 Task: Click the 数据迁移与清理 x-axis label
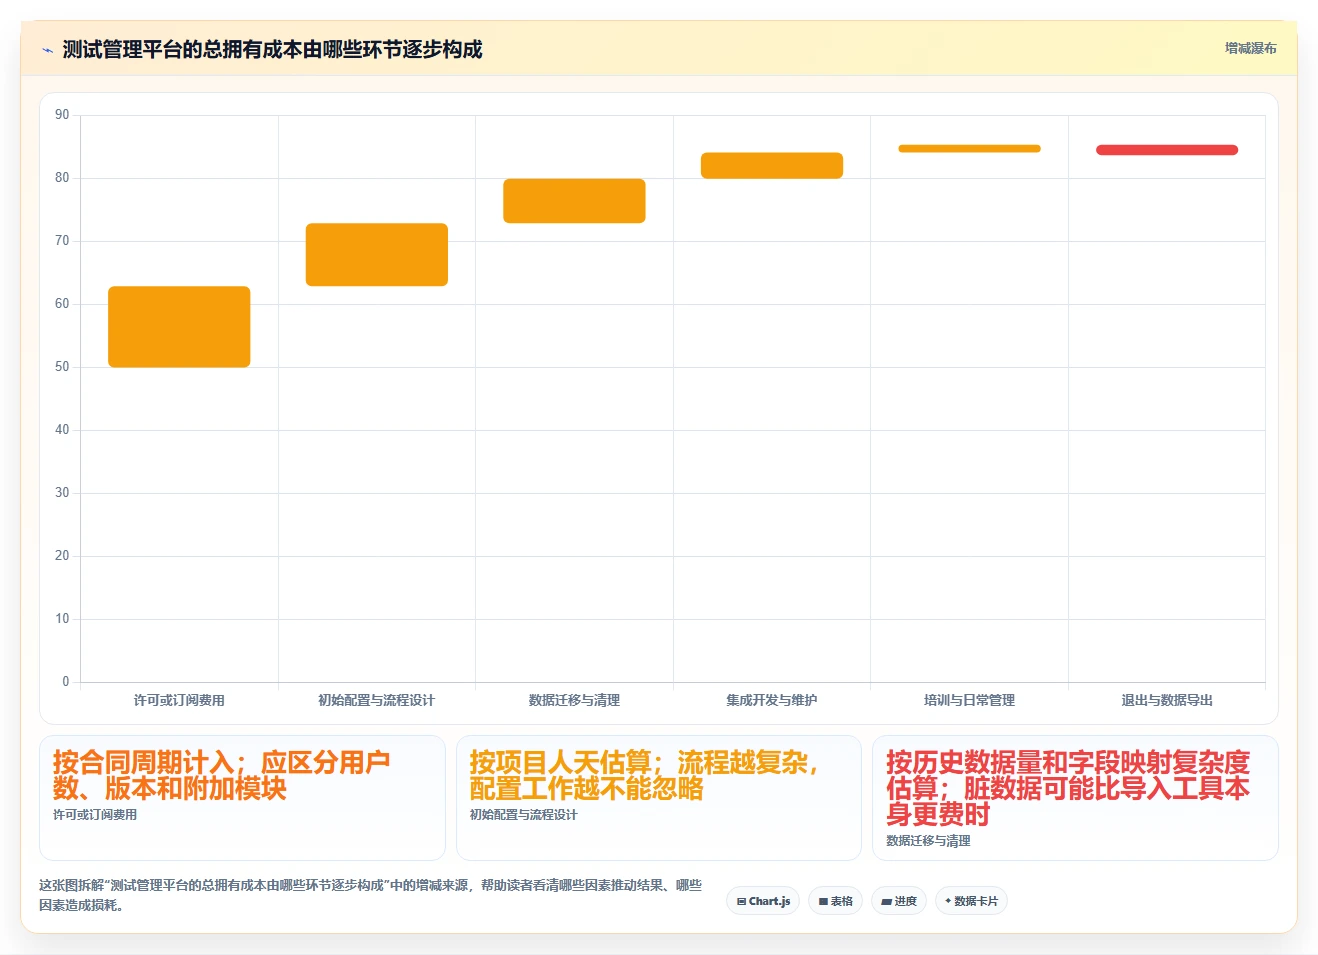point(574,700)
